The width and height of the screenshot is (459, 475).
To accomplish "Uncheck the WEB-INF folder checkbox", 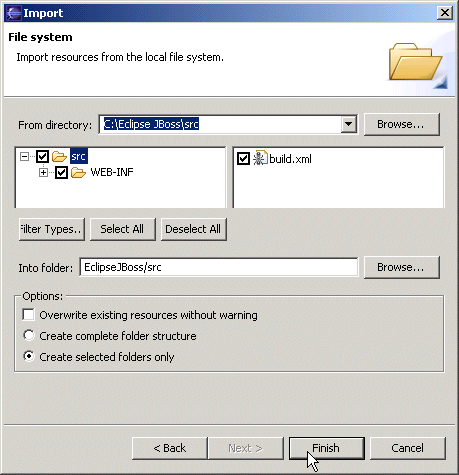I will pos(61,172).
